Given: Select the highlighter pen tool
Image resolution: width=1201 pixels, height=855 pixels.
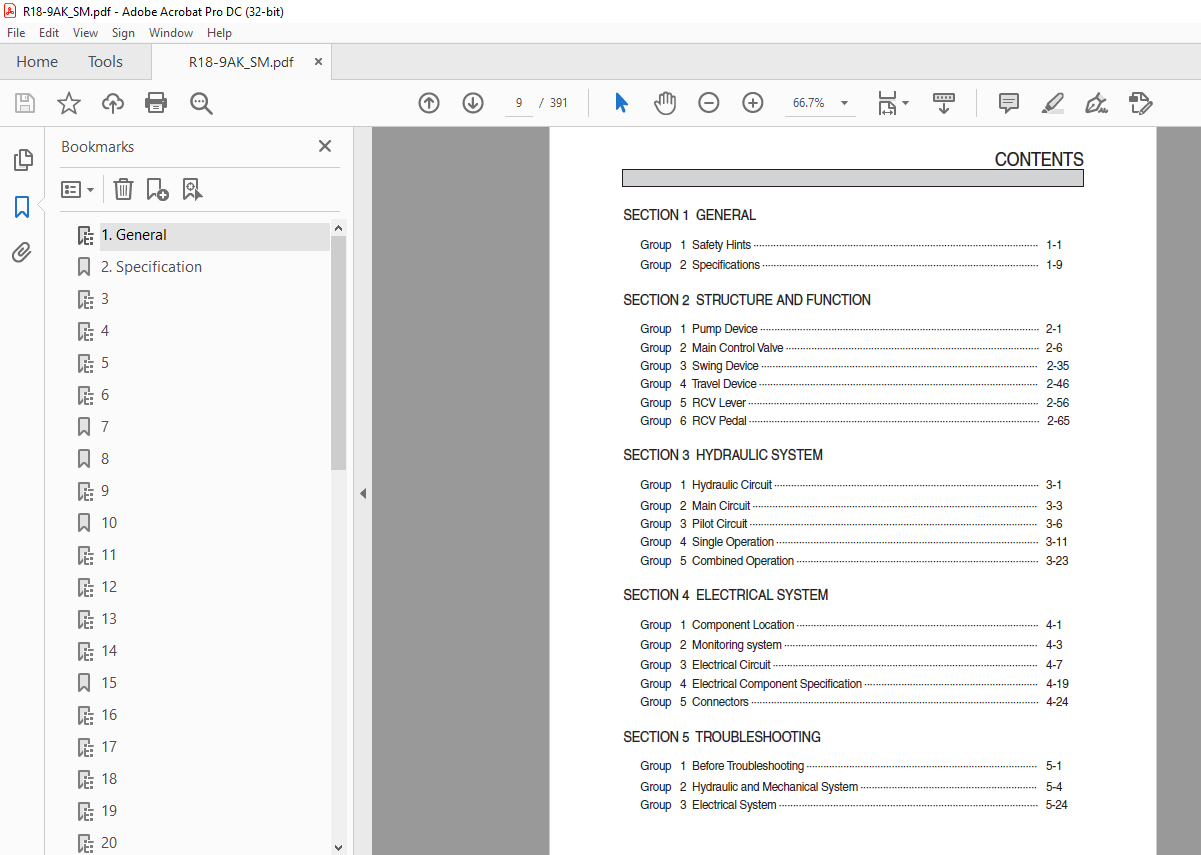Looking at the screenshot, I should pos(1052,103).
